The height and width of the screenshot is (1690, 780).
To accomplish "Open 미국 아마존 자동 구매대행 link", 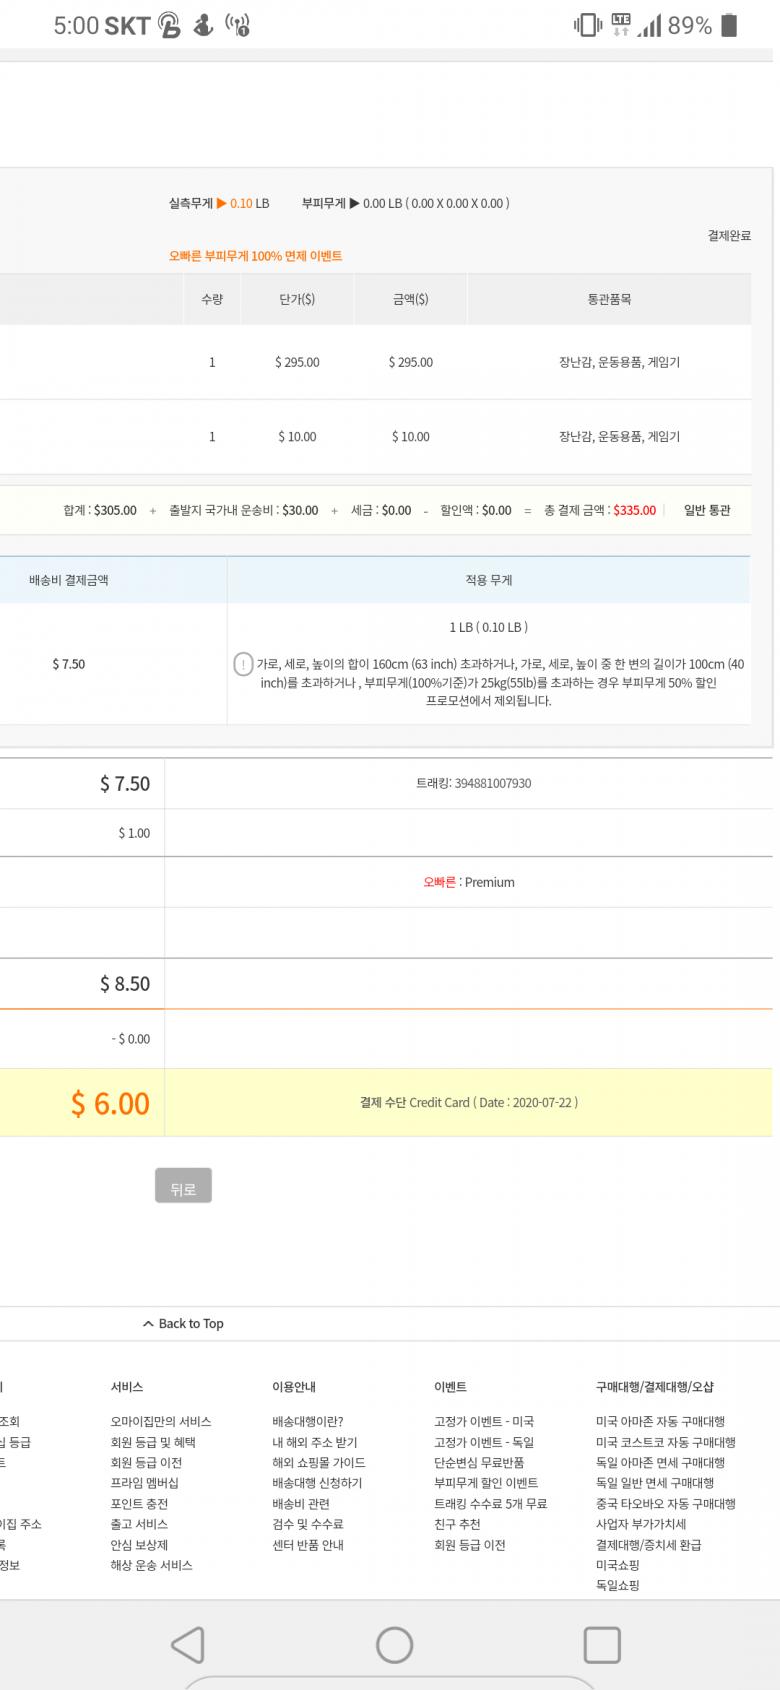I will pyautogui.click(x=660, y=1421).
